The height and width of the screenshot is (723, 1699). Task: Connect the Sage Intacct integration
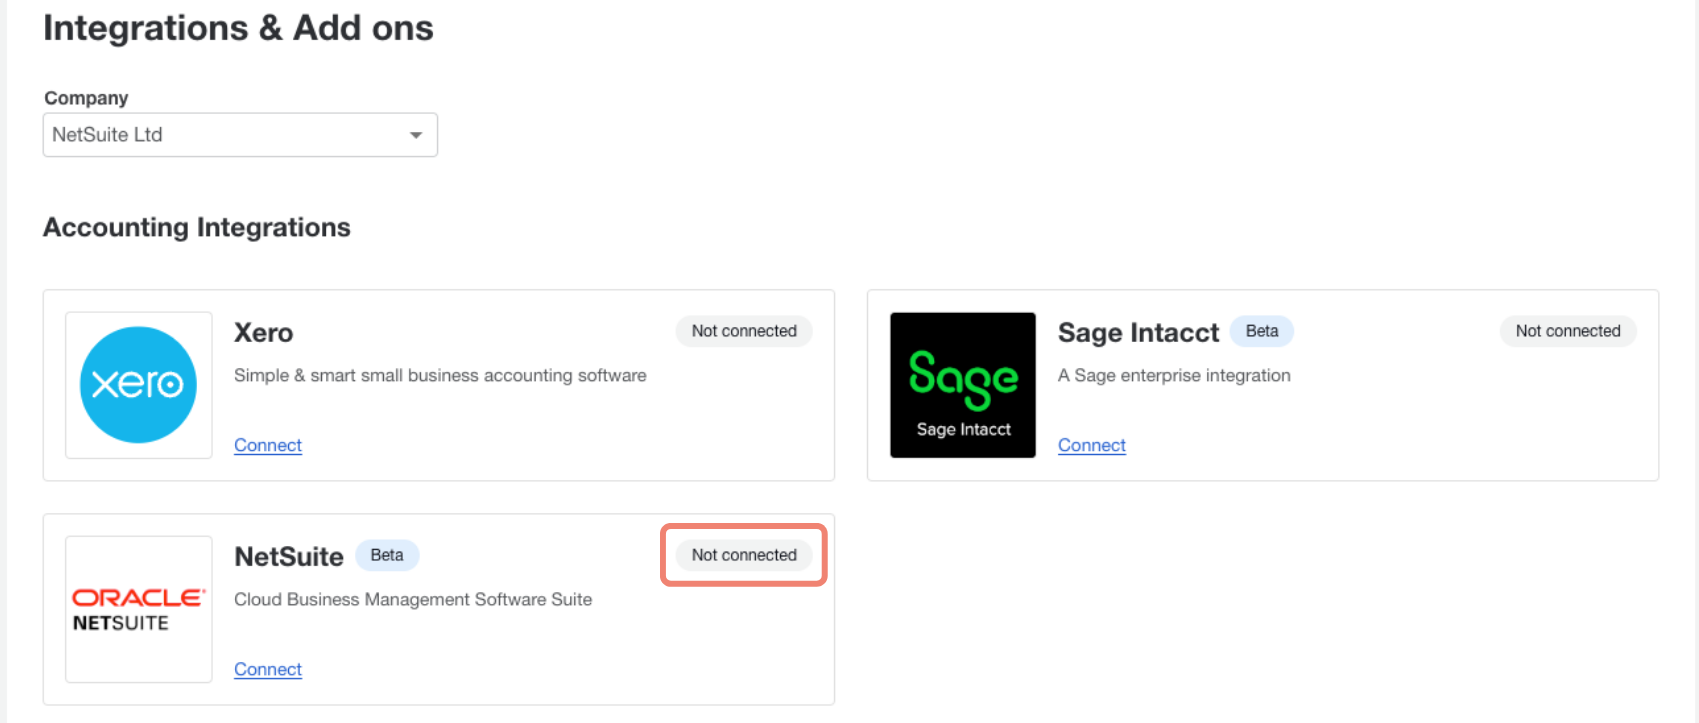pyautogui.click(x=1092, y=445)
